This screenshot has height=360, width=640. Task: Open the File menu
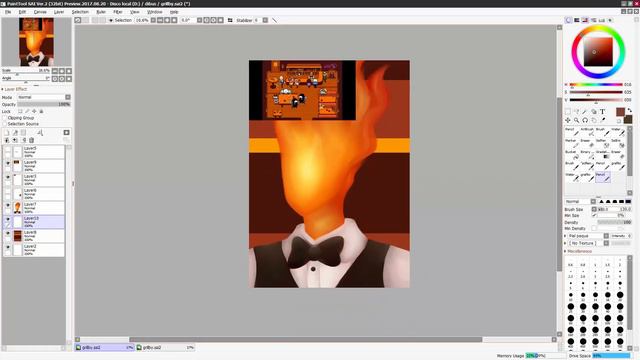tap(8, 12)
